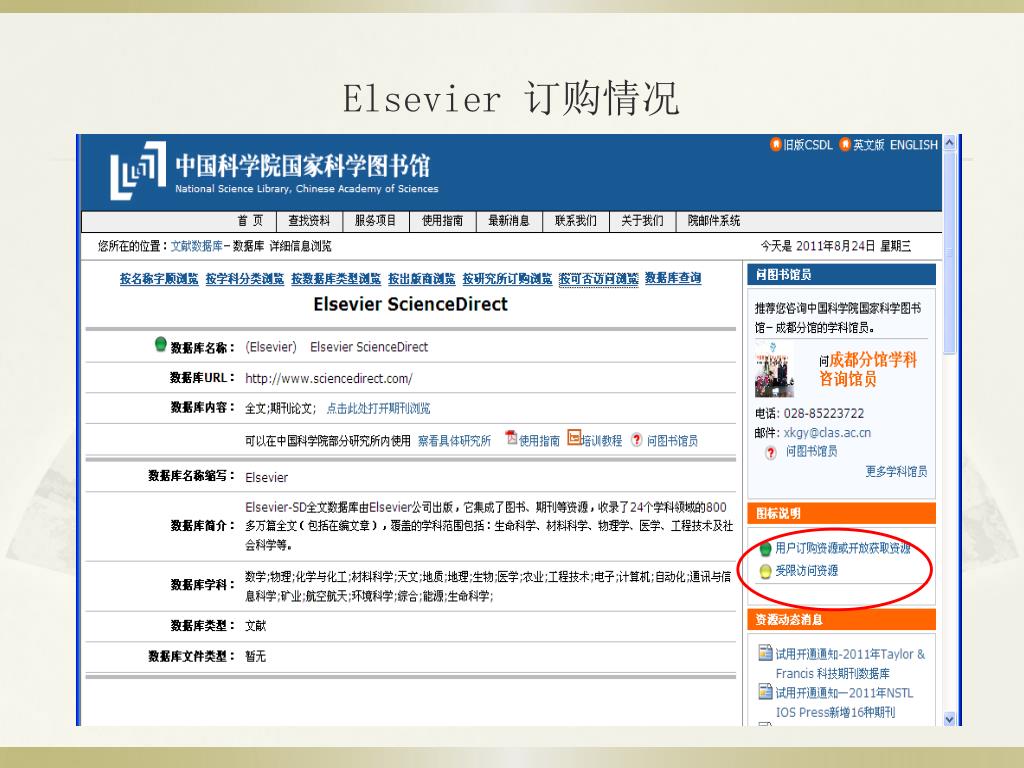Click the 问图书馆员 sidebar panel header
1024x768 pixels.
coord(841,274)
